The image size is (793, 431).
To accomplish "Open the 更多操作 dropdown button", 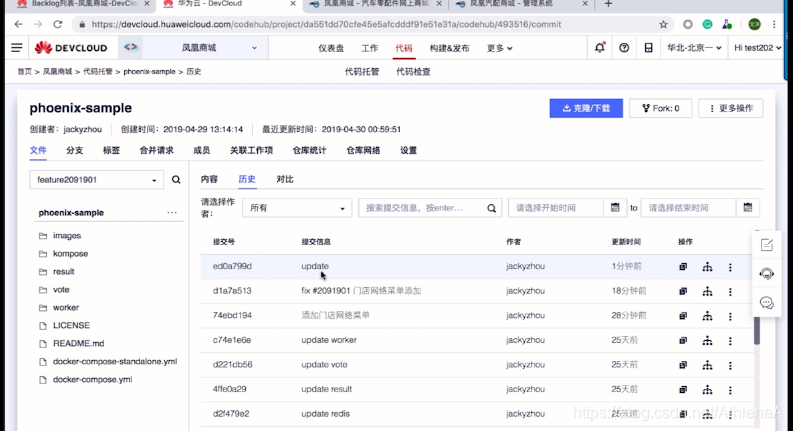I will [x=731, y=108].
